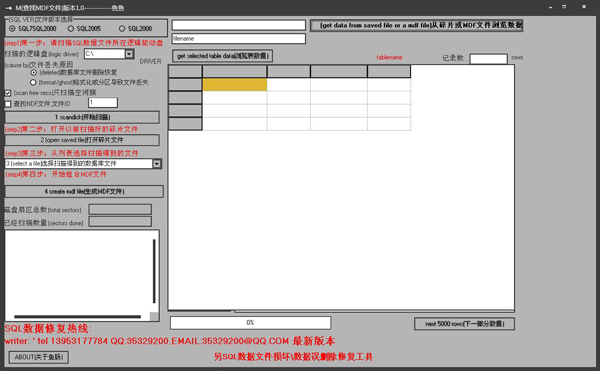Click the 0% progress bar
Viewport: 600px width, 371px height.
(251, 323)
